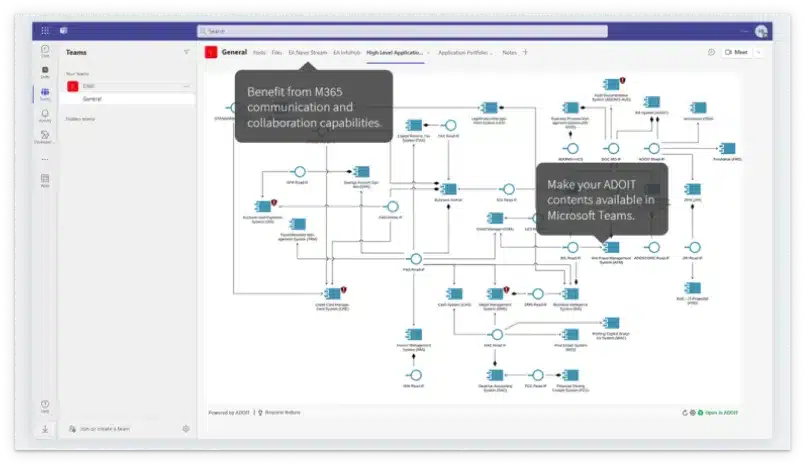Open the EA InfoHub tab

point(346,52)
